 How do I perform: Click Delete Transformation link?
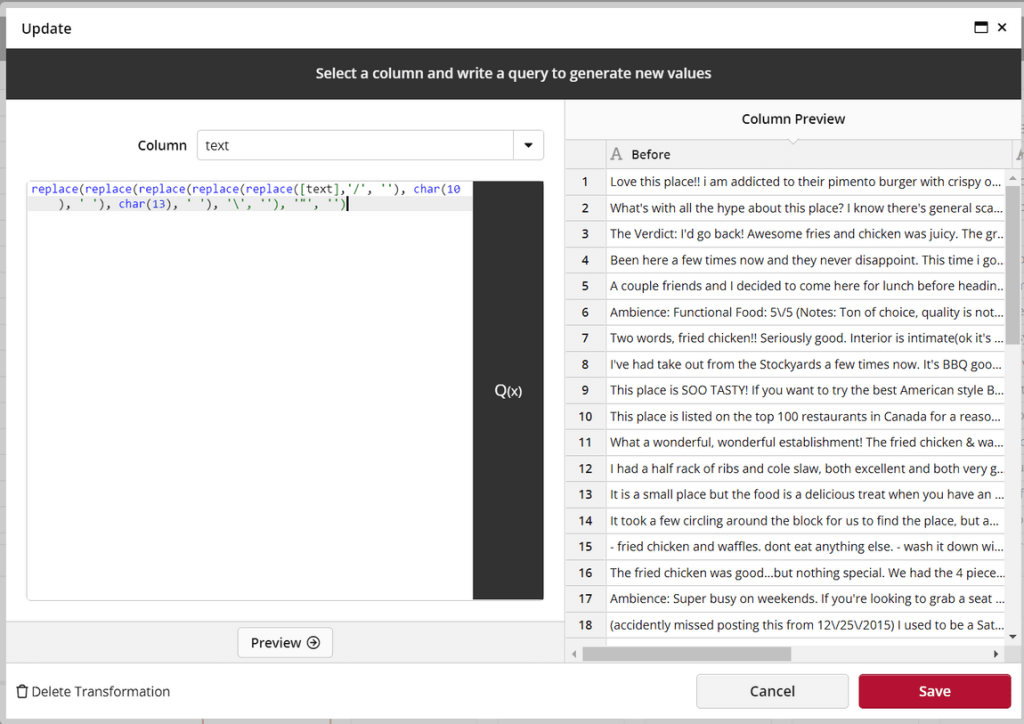[x=93, y=691]
